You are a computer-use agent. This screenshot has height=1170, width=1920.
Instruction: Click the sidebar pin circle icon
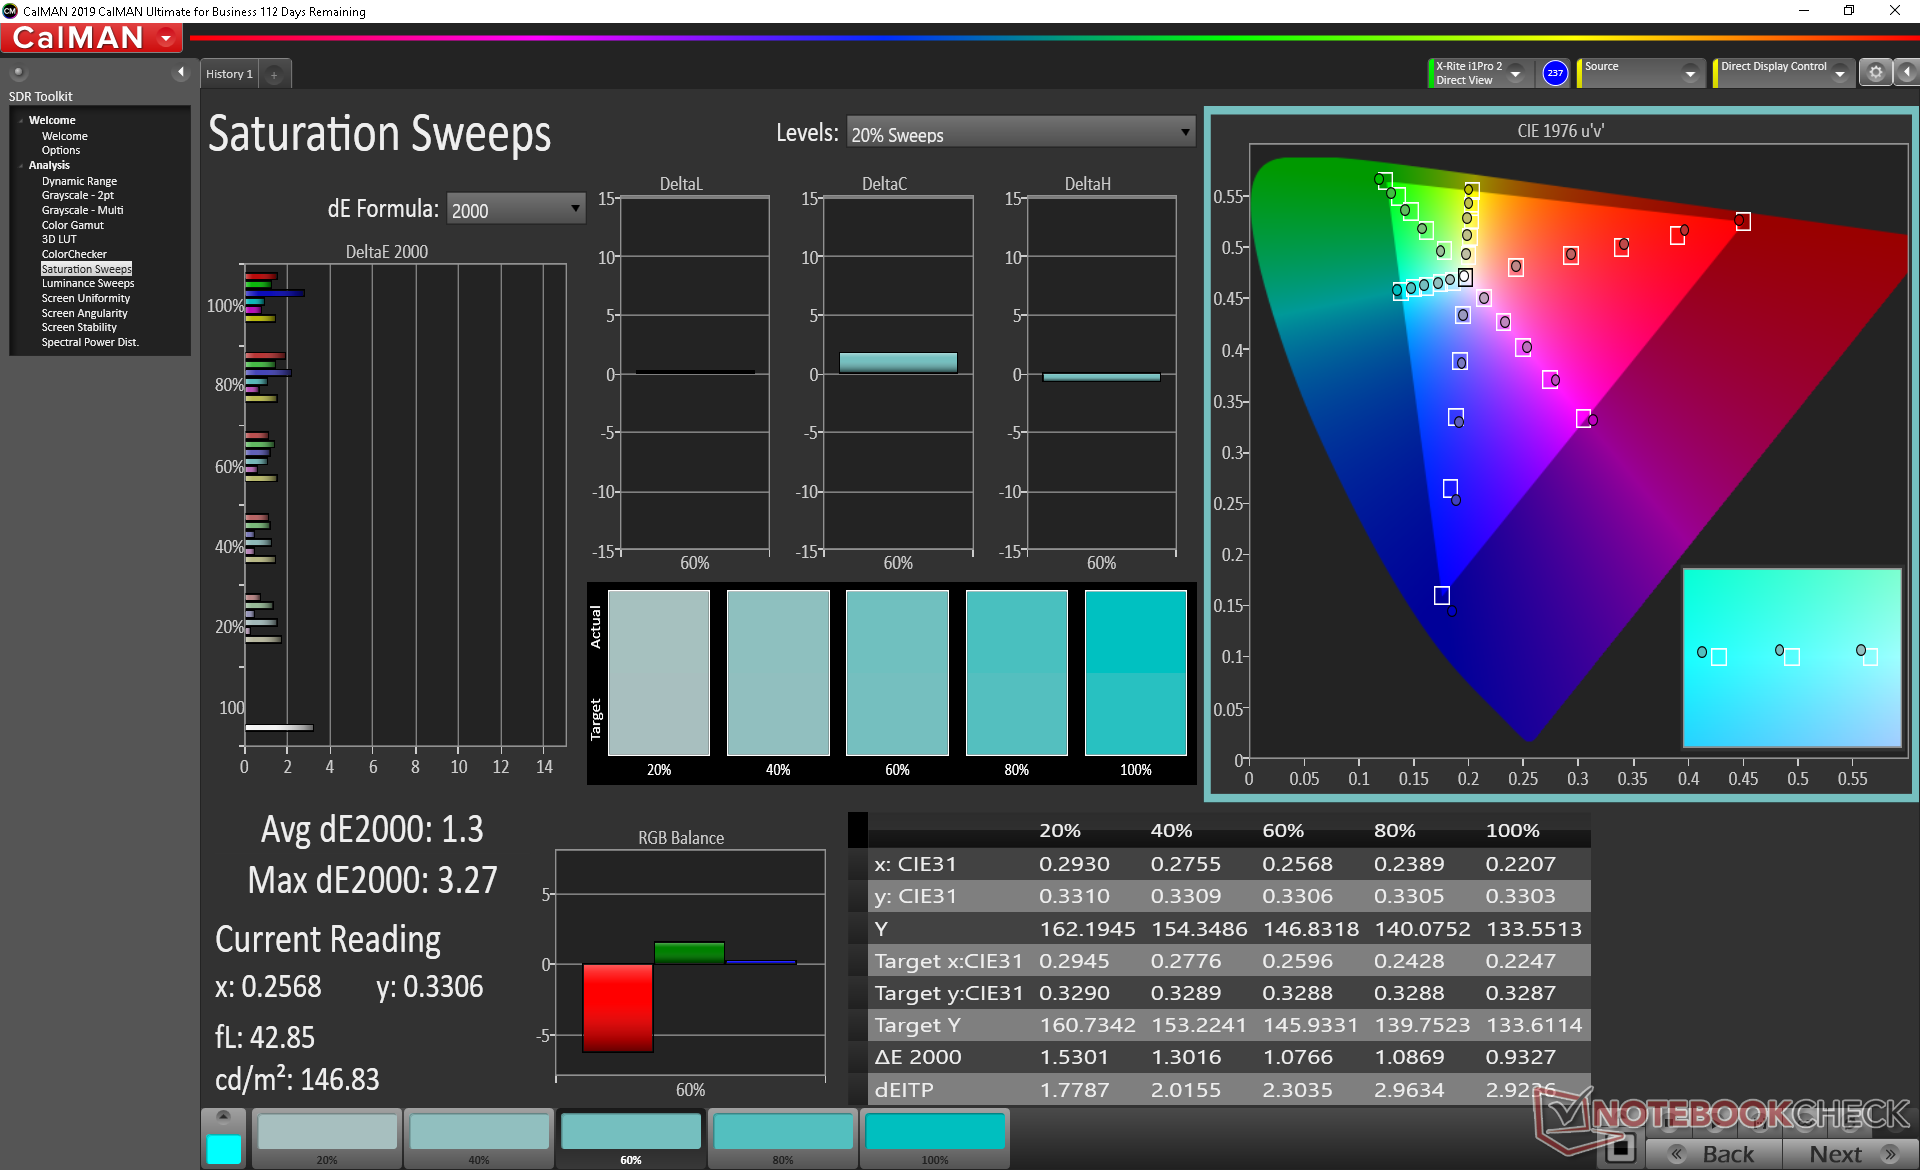click(x=18, y=72)
